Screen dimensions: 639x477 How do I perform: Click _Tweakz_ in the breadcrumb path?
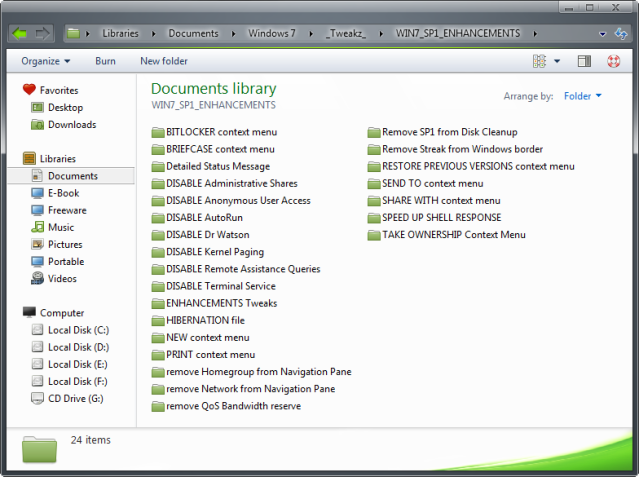pyautogui.click(x=346, y=33)
